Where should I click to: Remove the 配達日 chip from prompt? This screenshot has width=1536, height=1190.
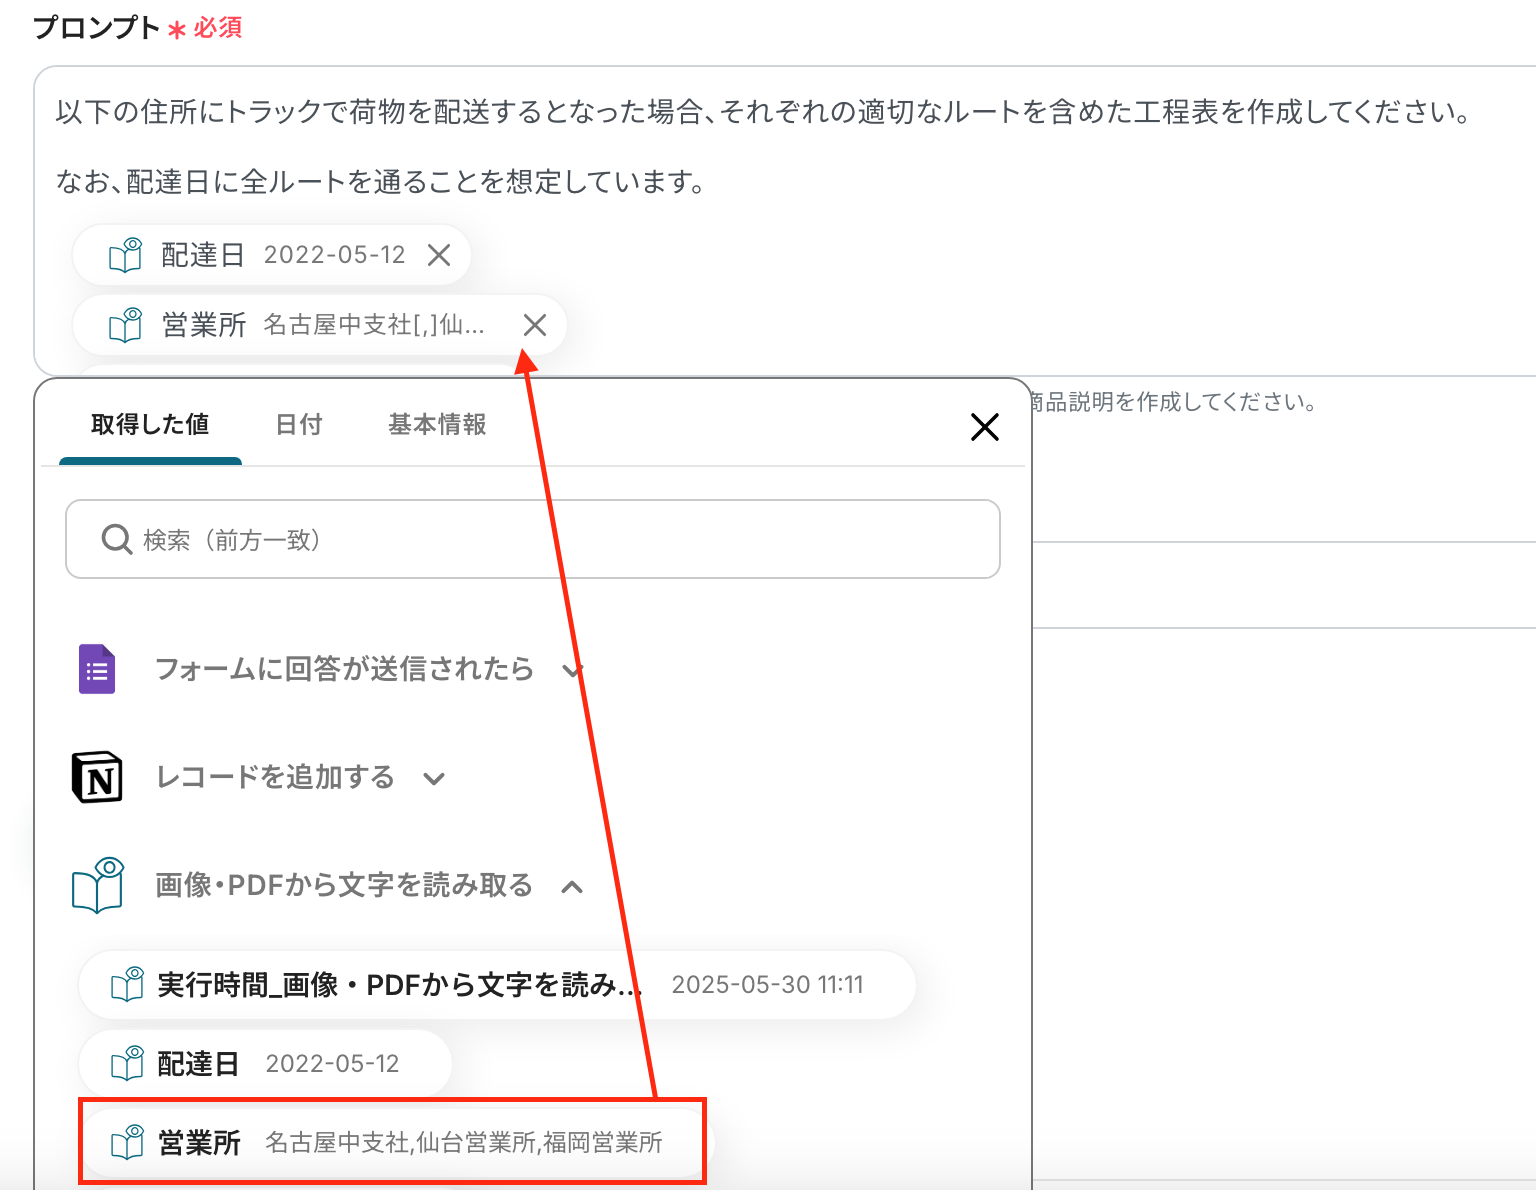coord(439,255)
